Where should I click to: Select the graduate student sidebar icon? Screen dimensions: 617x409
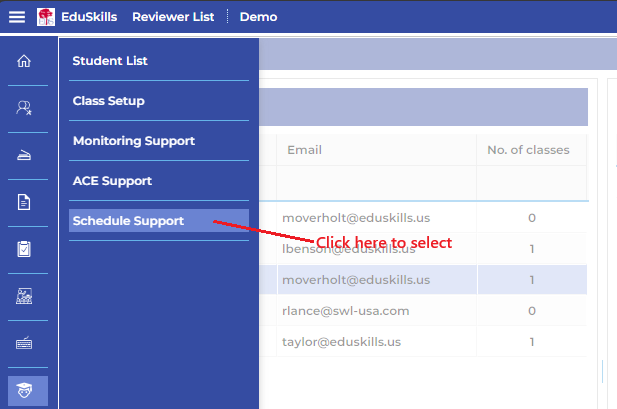28,390
